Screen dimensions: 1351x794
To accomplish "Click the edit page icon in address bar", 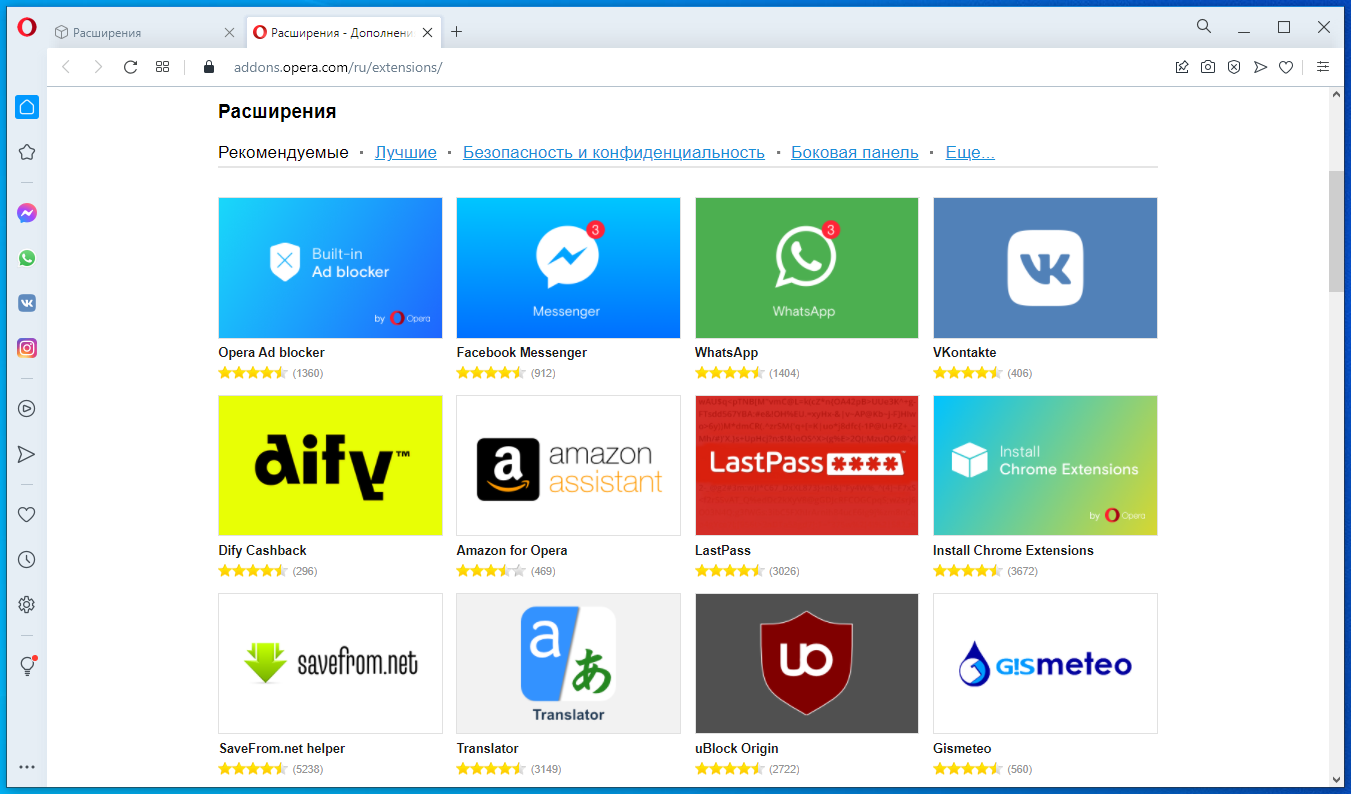I will pyautogui.click(x=1182, y=67).
